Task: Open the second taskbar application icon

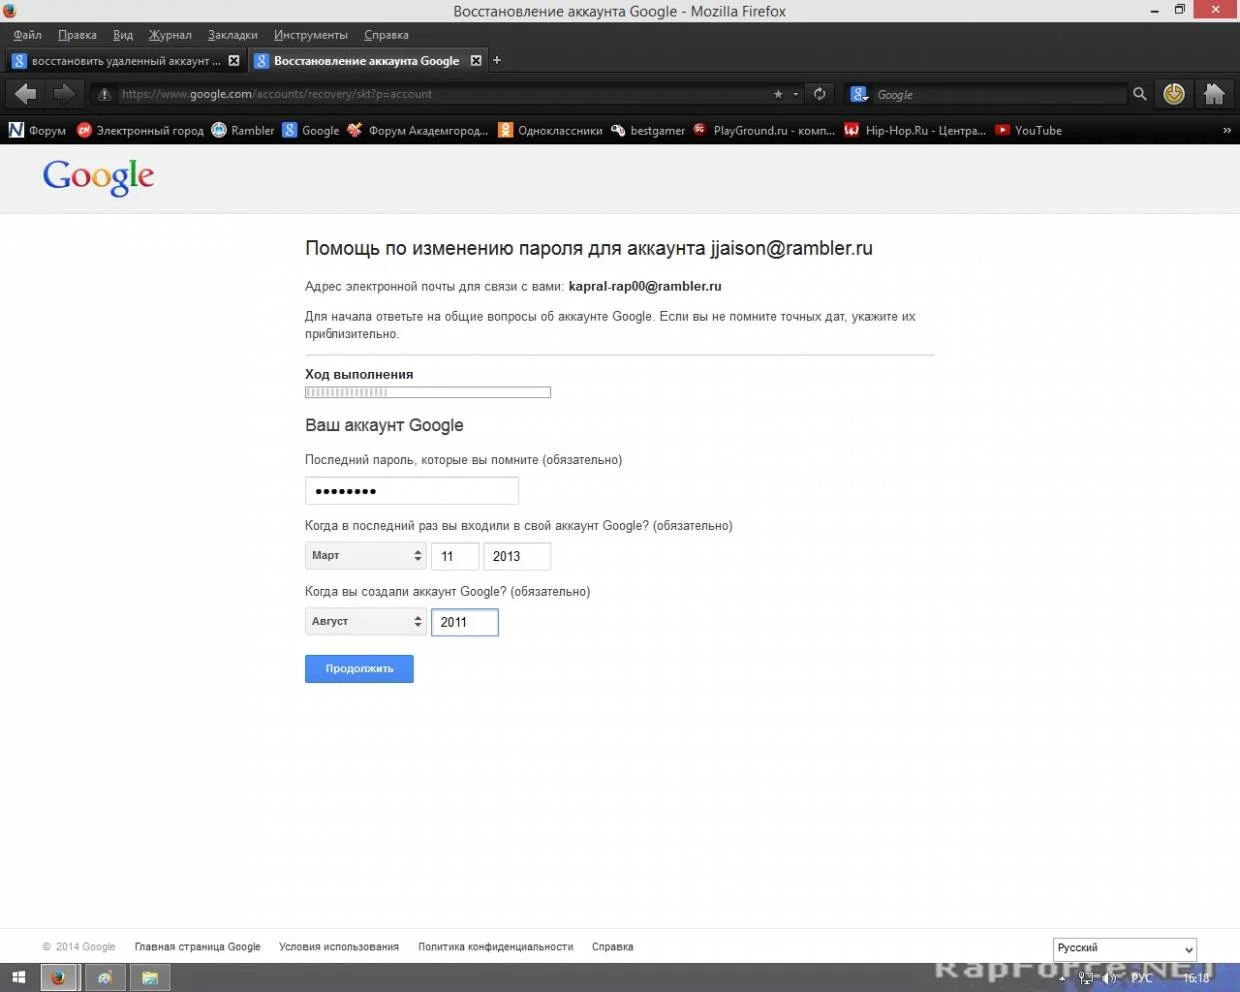Action: (x=105, y=978)
